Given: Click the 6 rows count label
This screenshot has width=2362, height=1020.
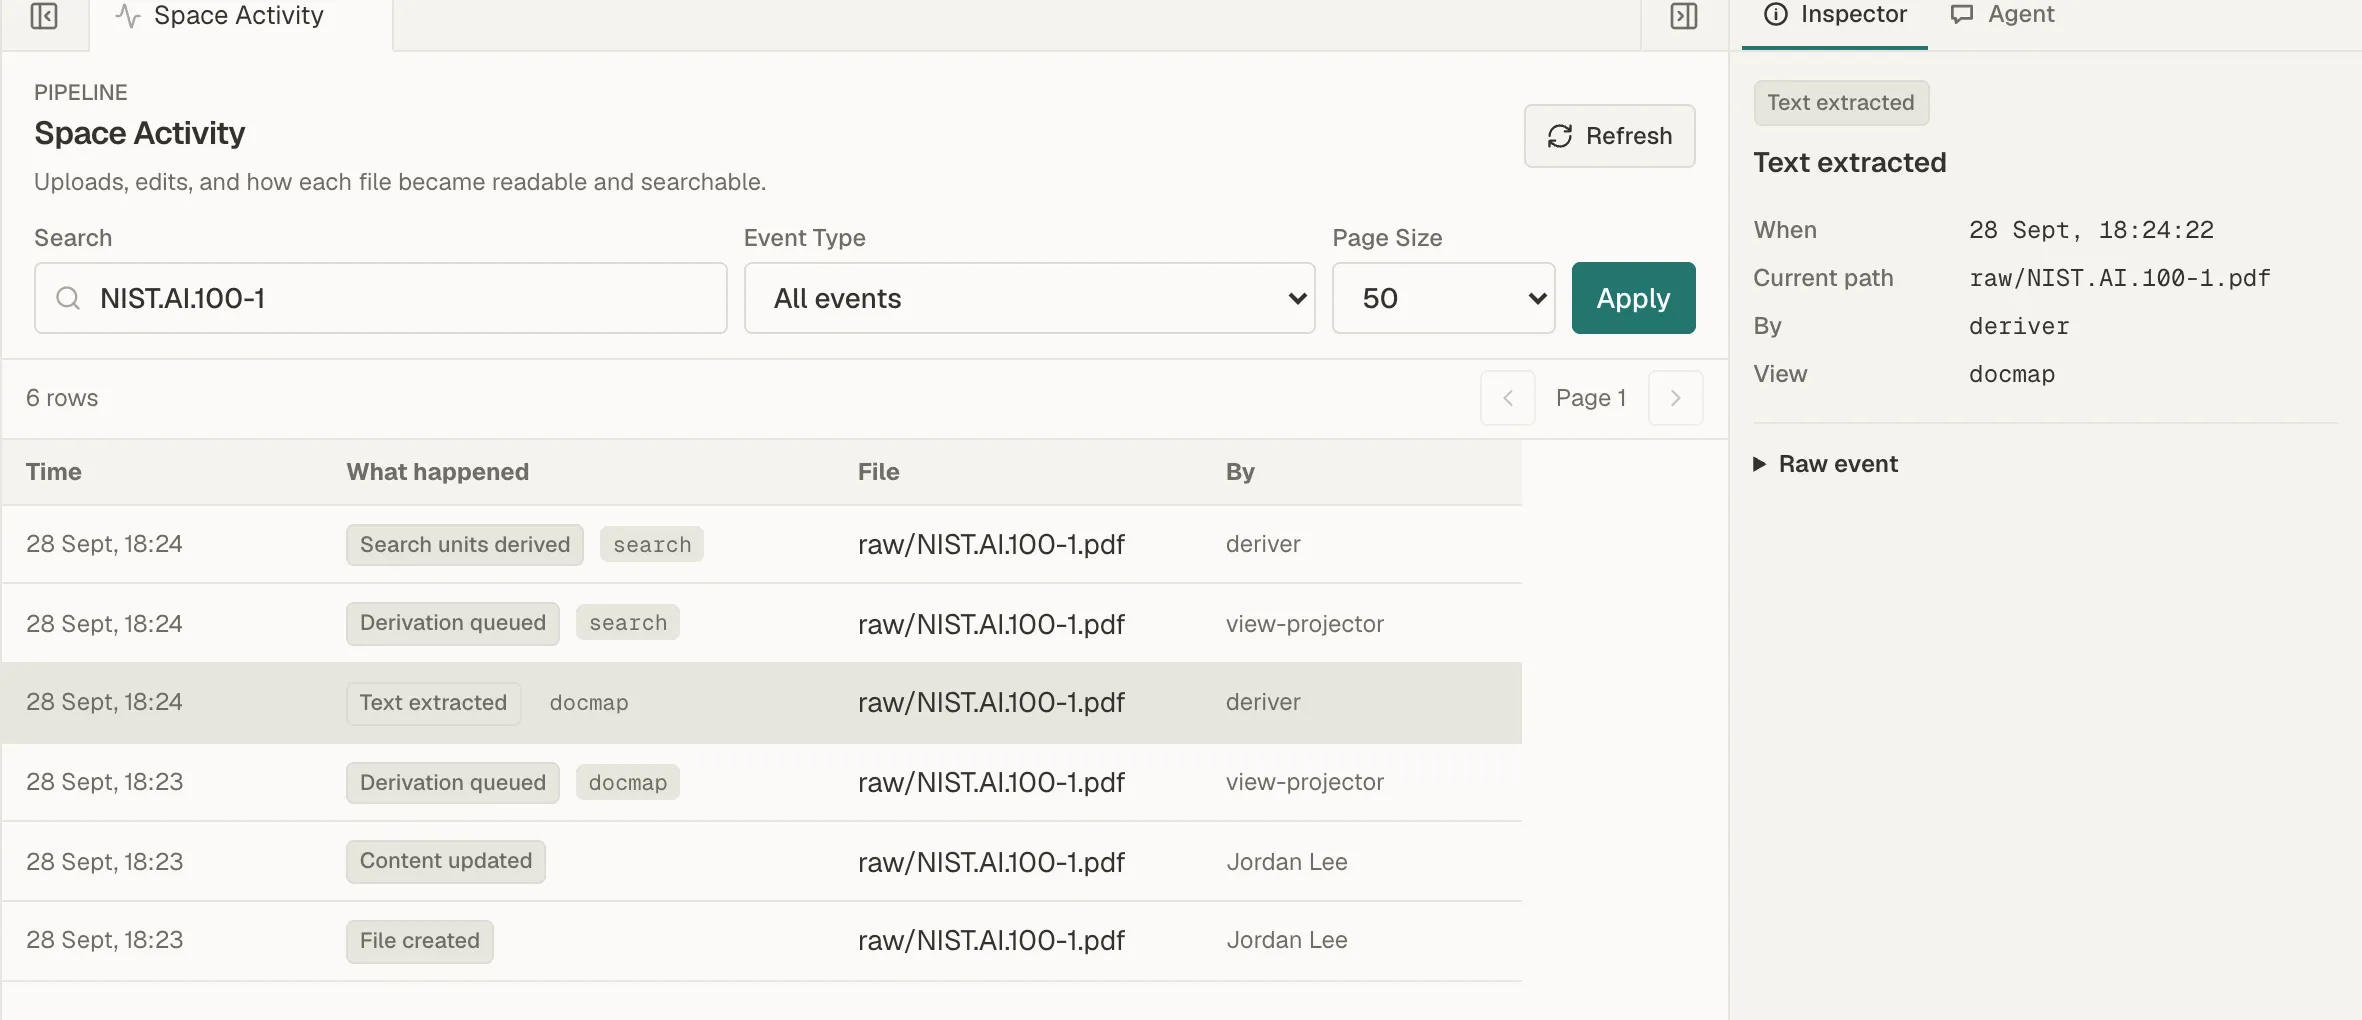Looking at the screenshot, I should click(62, 398).
